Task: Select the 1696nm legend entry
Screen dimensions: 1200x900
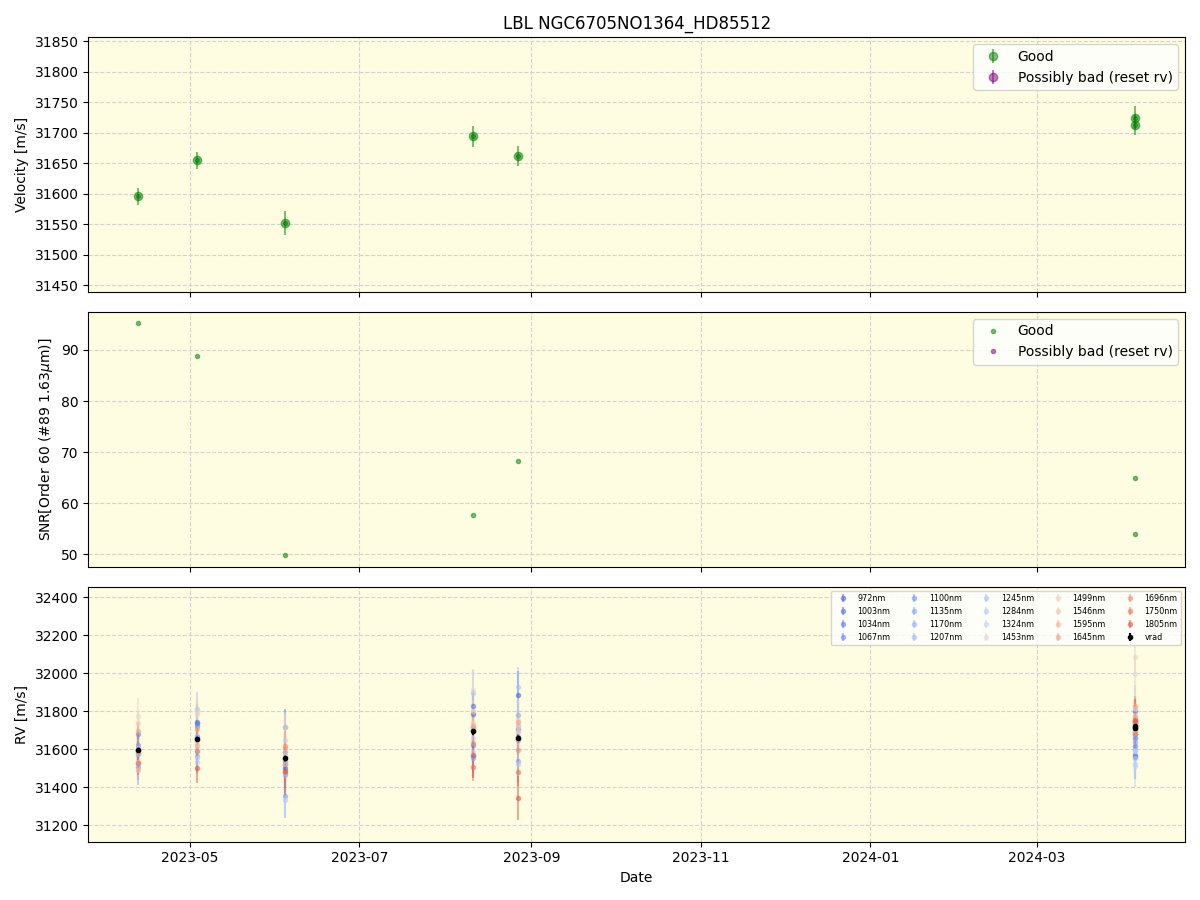Action: click(x=1152, y=598)
